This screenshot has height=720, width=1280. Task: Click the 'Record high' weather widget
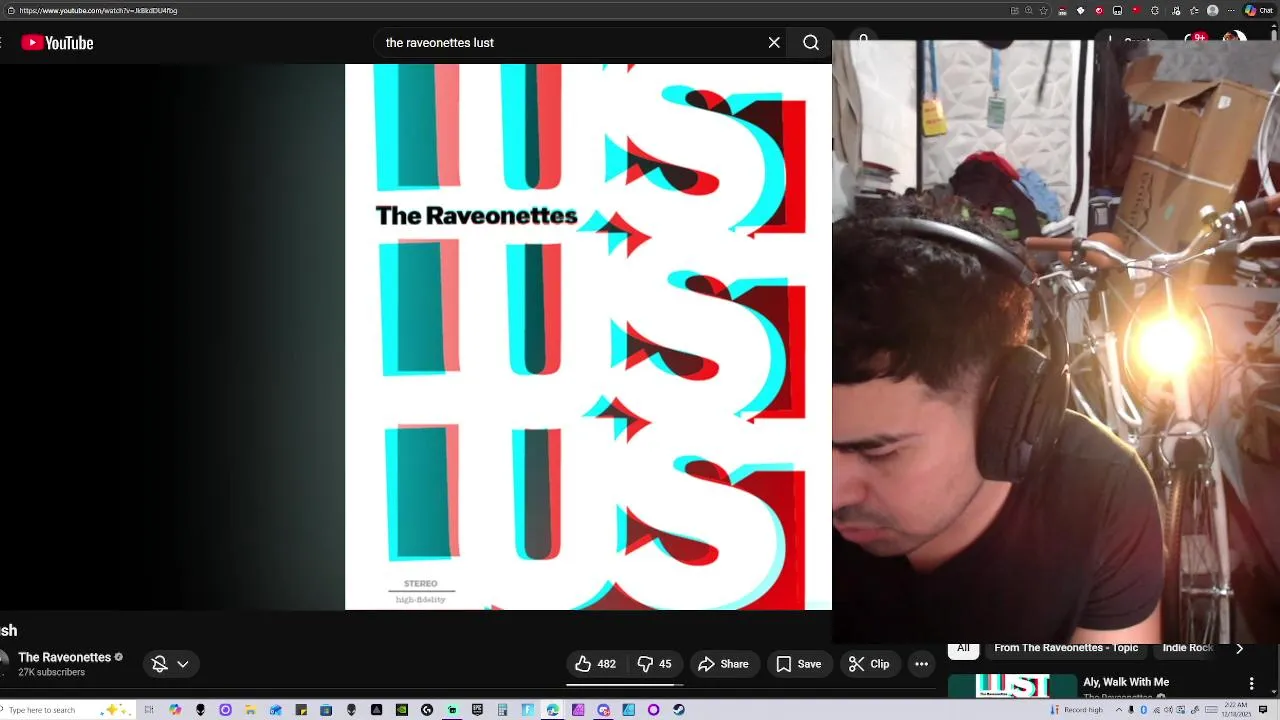click(x=1077, y=710)
